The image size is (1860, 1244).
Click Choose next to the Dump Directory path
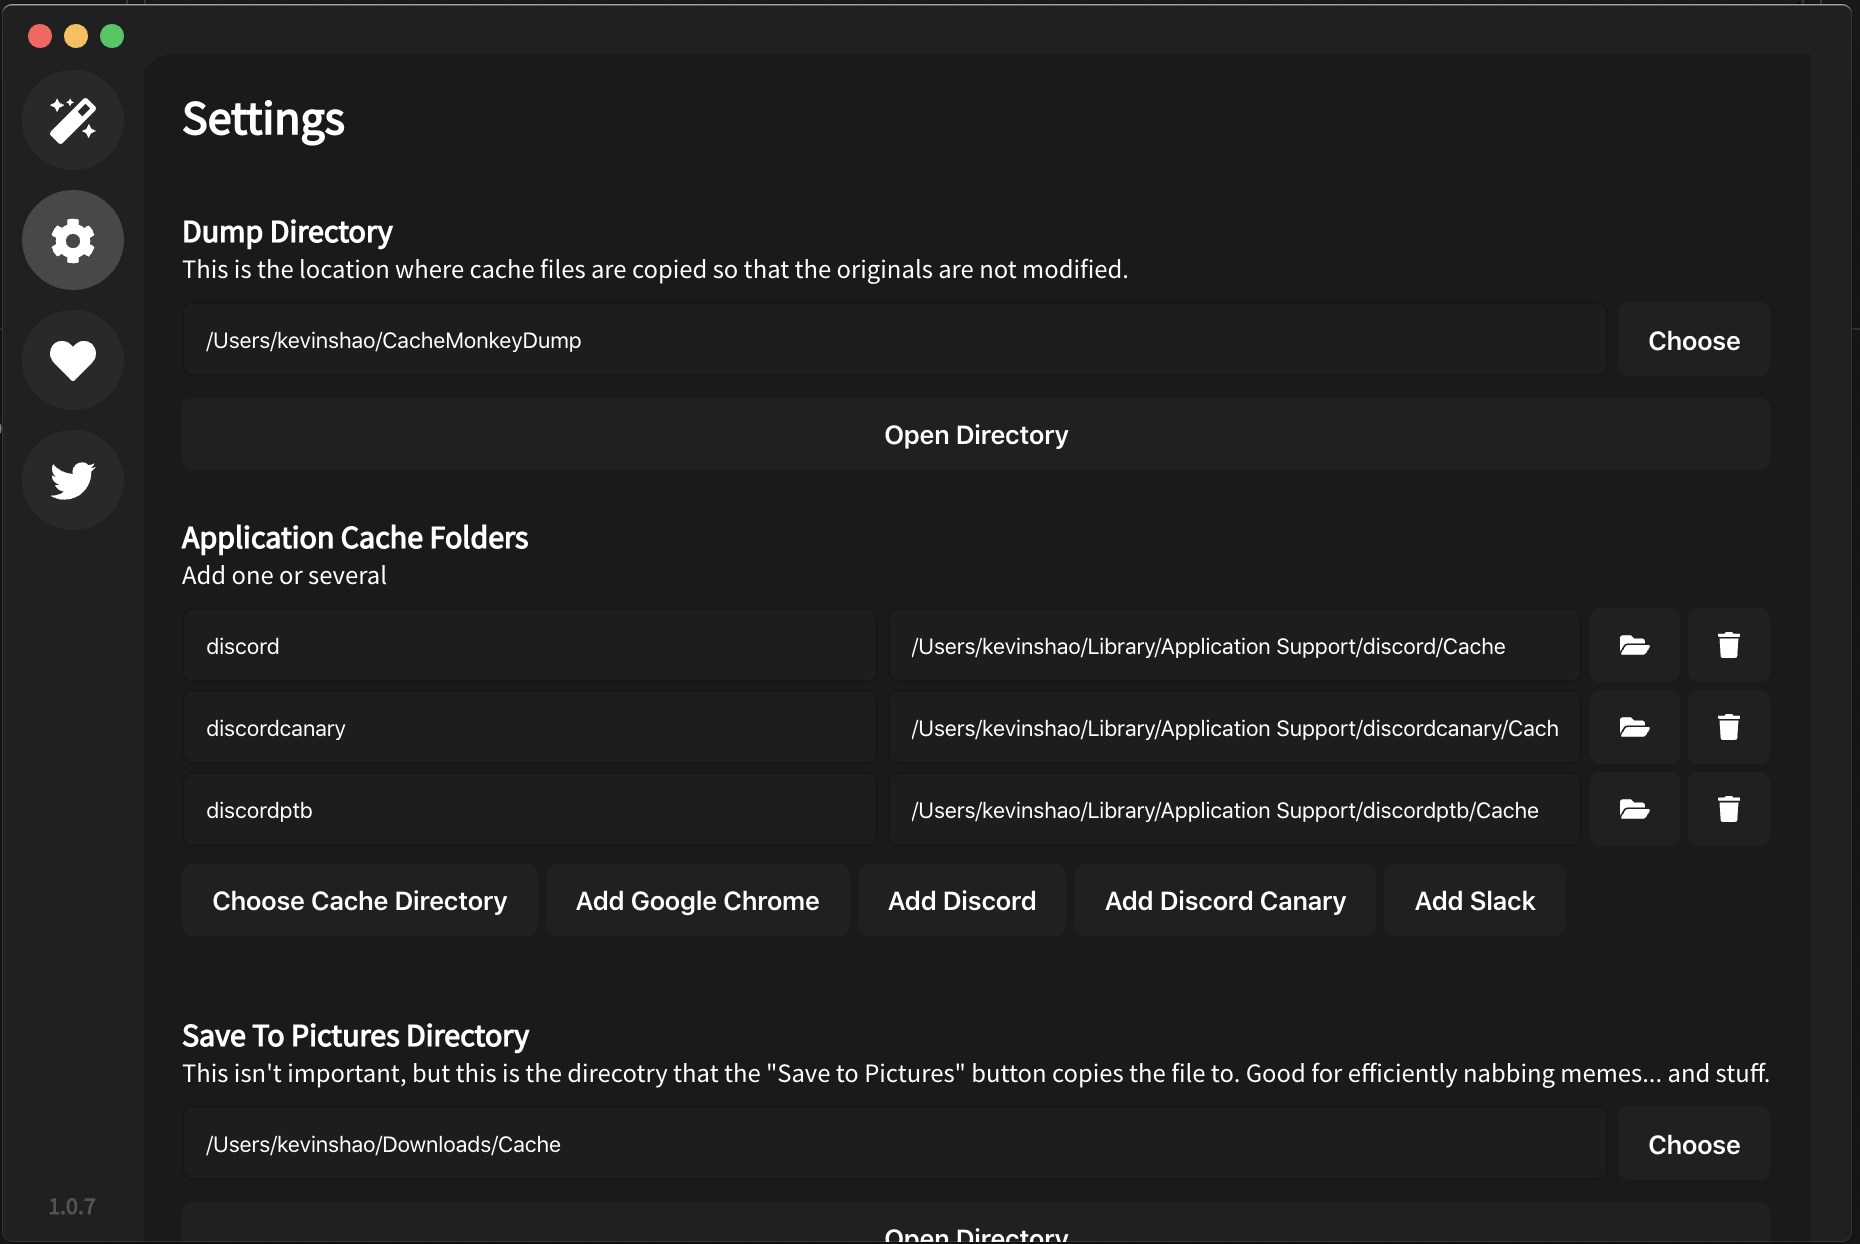pyautogui.click(x=1693, y=340)
